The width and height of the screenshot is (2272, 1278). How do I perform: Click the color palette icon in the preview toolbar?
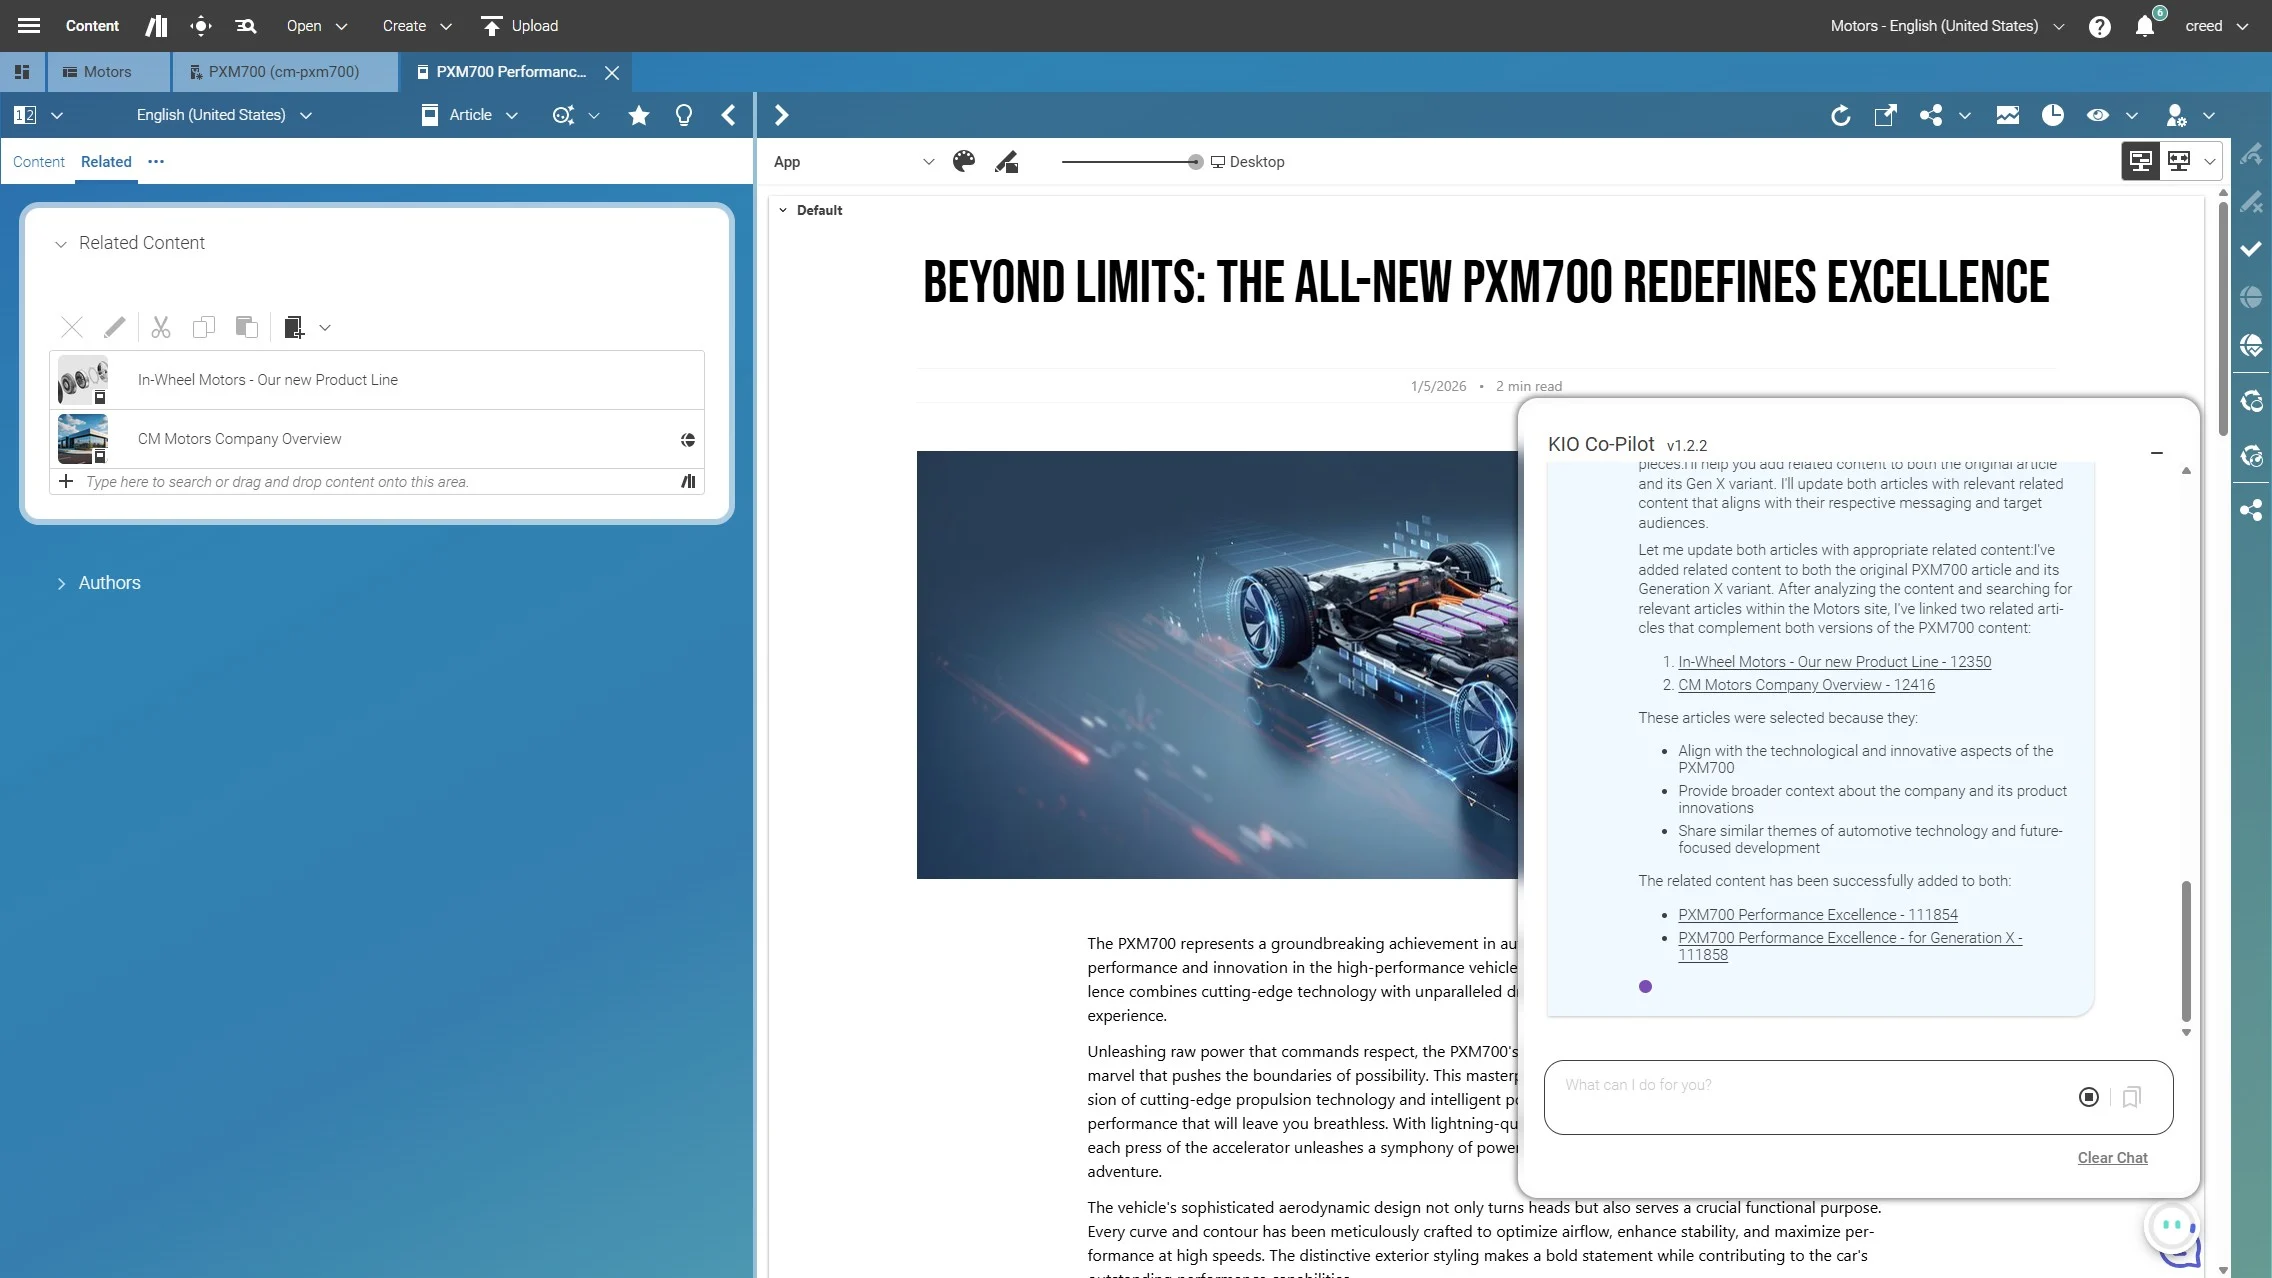coord(963,162)
